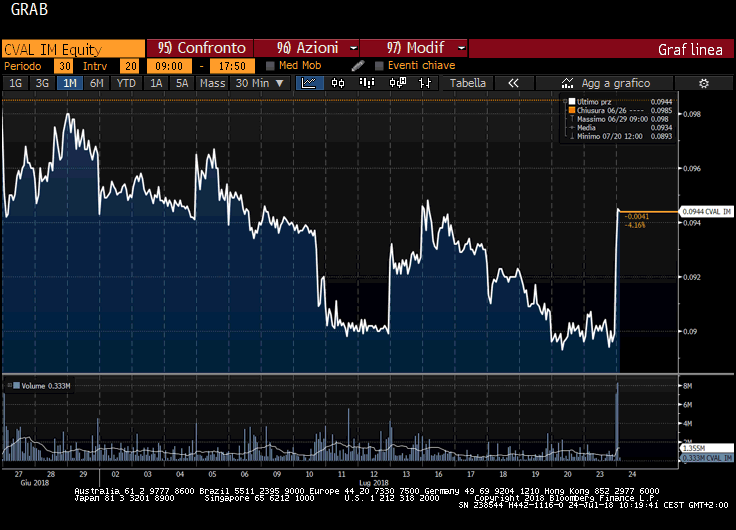
Task: Click the GRAB heading text
Action: click(x=29, y=9)
